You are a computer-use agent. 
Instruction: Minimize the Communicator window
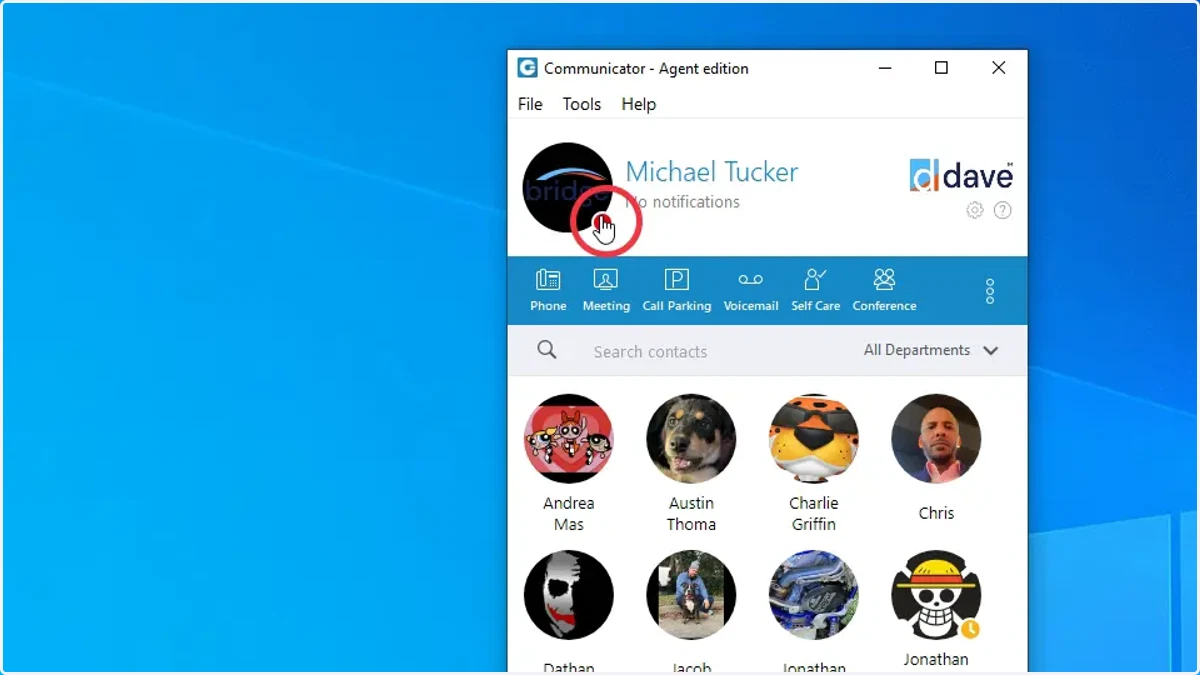click(x=885, y=68)
